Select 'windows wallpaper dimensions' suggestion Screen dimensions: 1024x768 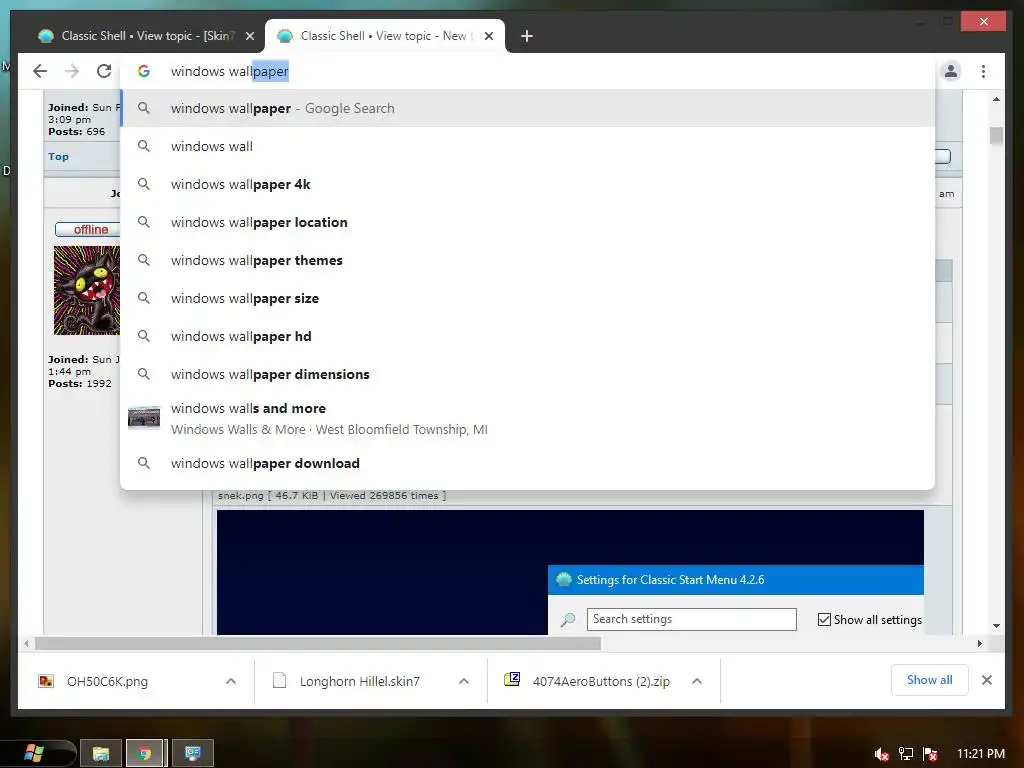point(528,374)
